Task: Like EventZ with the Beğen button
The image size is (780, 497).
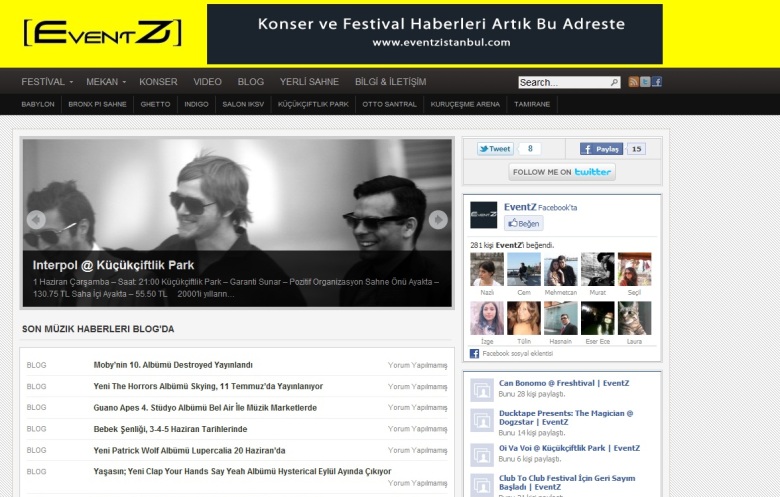Action: [523, 223]
